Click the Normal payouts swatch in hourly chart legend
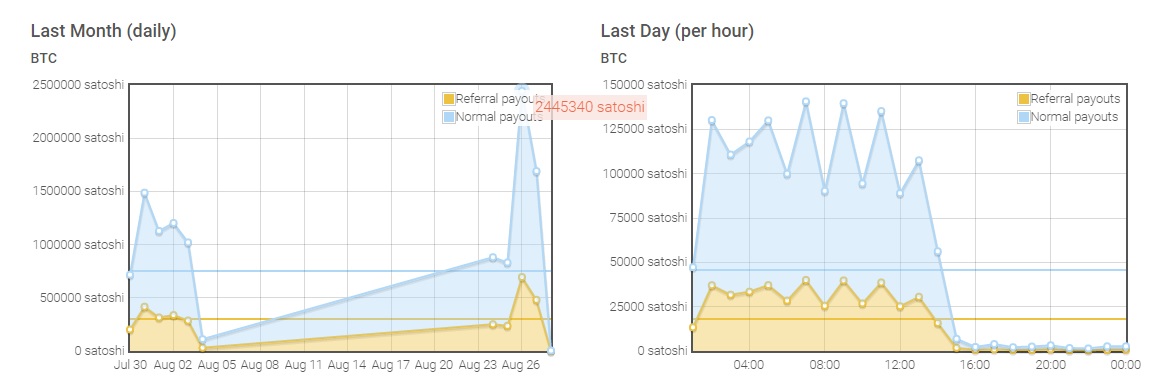 [x=1024, y=116]
